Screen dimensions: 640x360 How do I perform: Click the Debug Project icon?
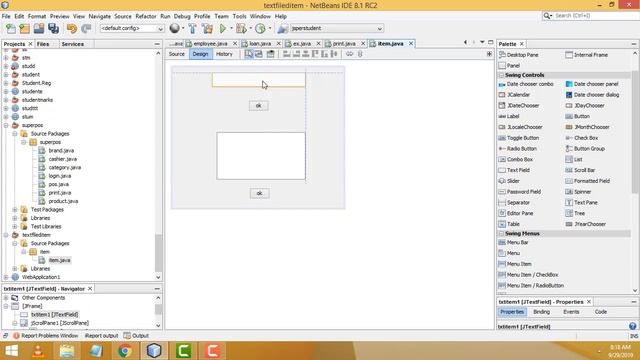pos(241,28)
